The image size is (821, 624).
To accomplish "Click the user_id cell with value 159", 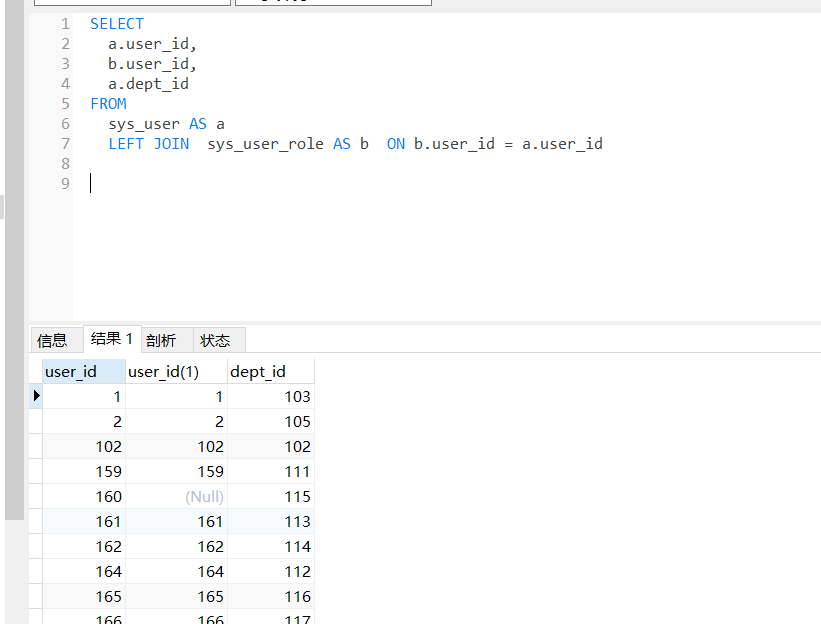I will pyautogui.click(x=108, y=472).
